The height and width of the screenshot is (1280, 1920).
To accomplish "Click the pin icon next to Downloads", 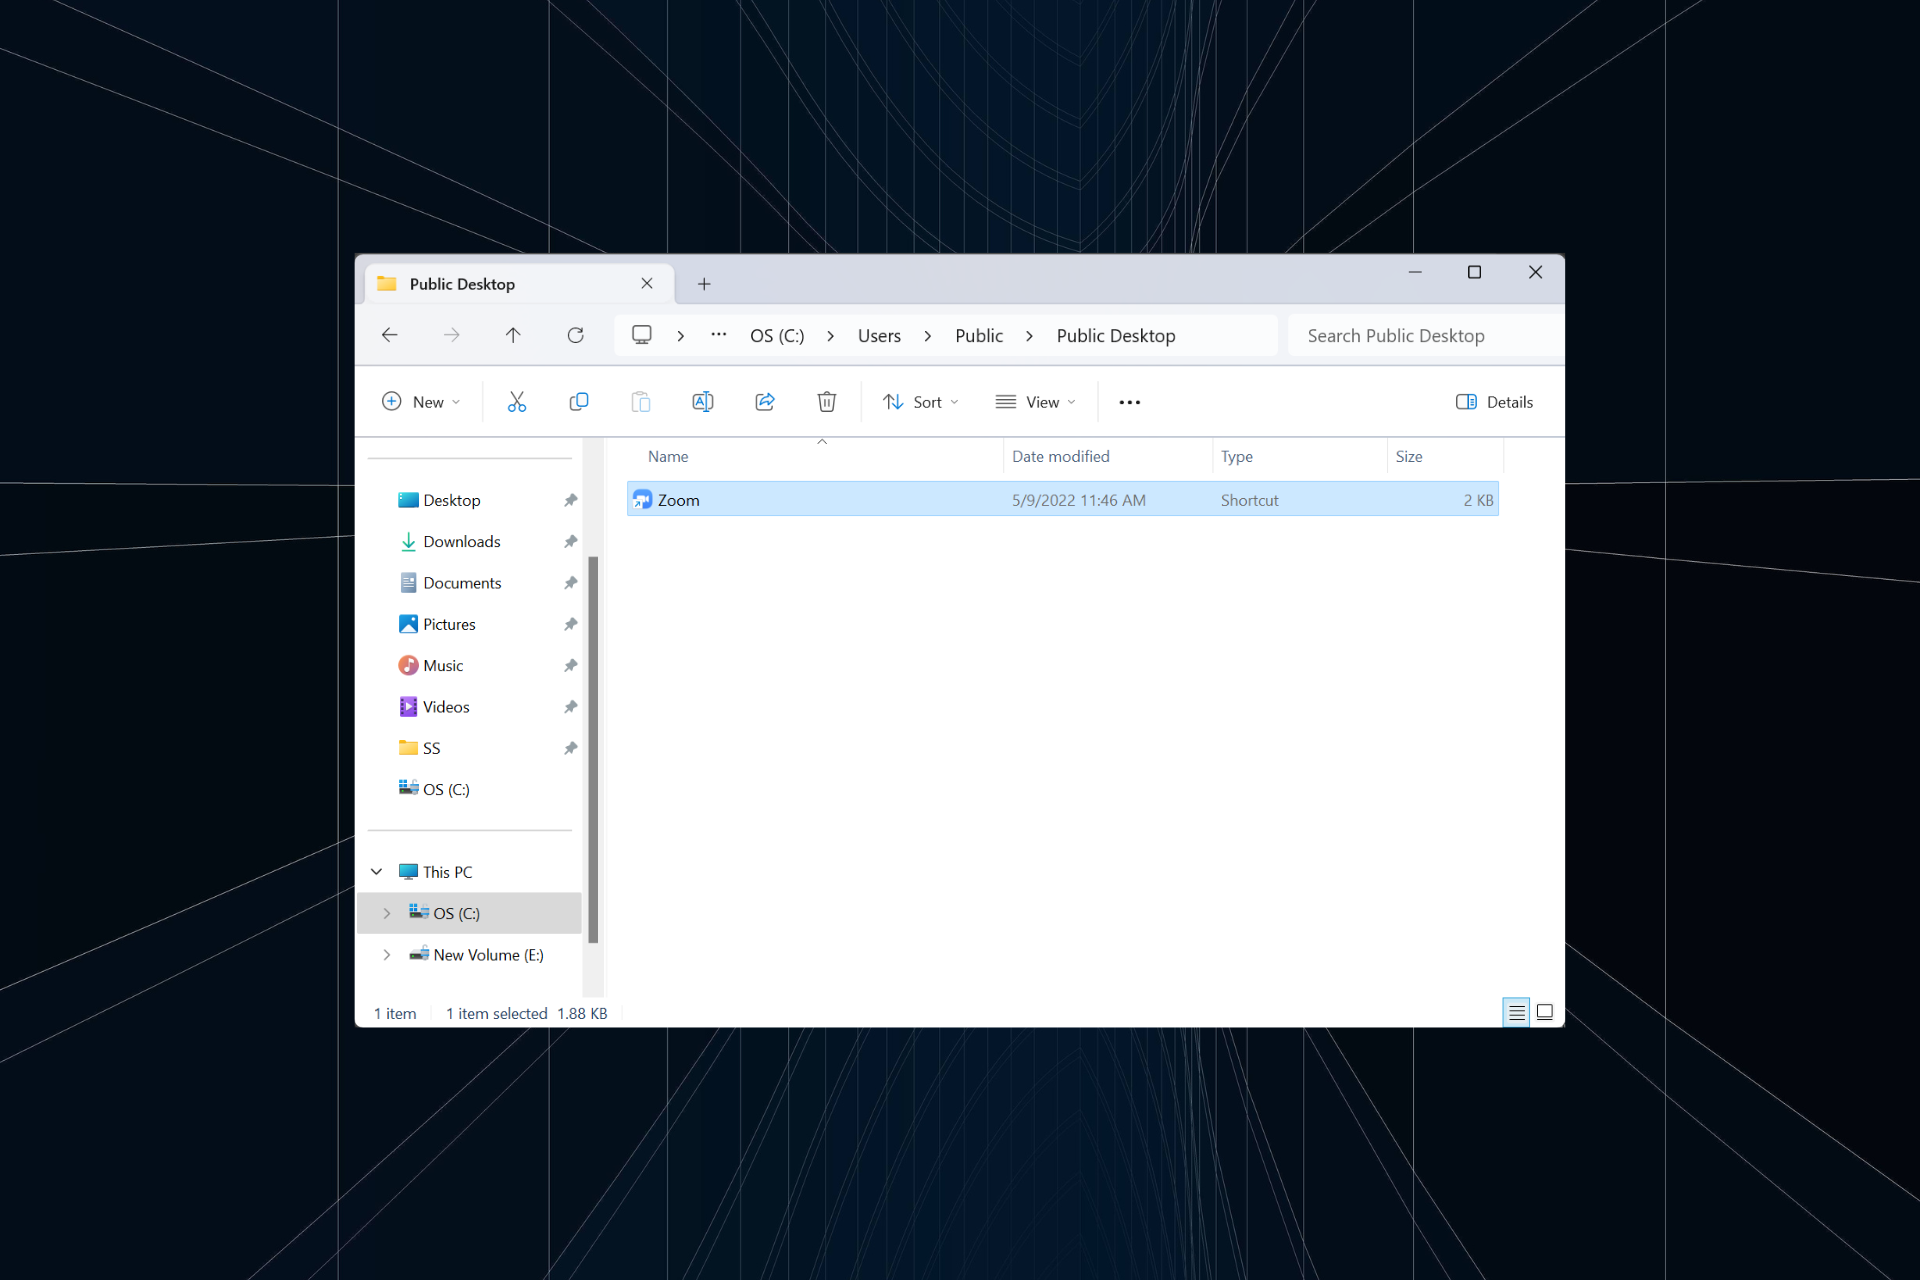I will click(x=571, y=541).
